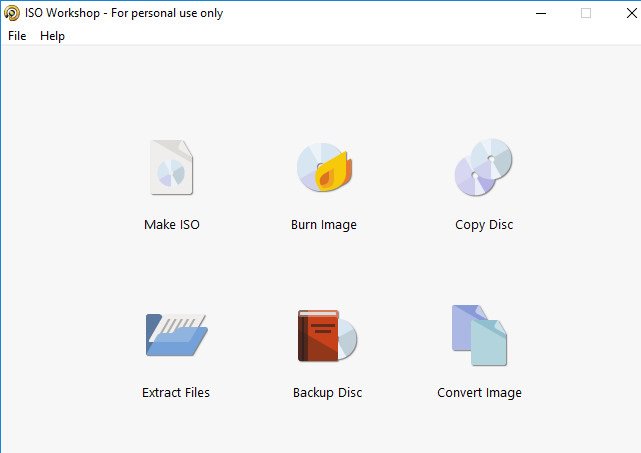Click the Convert Image pages icon
The height and width of the screenshot is (453, 641).
[479, 335]
